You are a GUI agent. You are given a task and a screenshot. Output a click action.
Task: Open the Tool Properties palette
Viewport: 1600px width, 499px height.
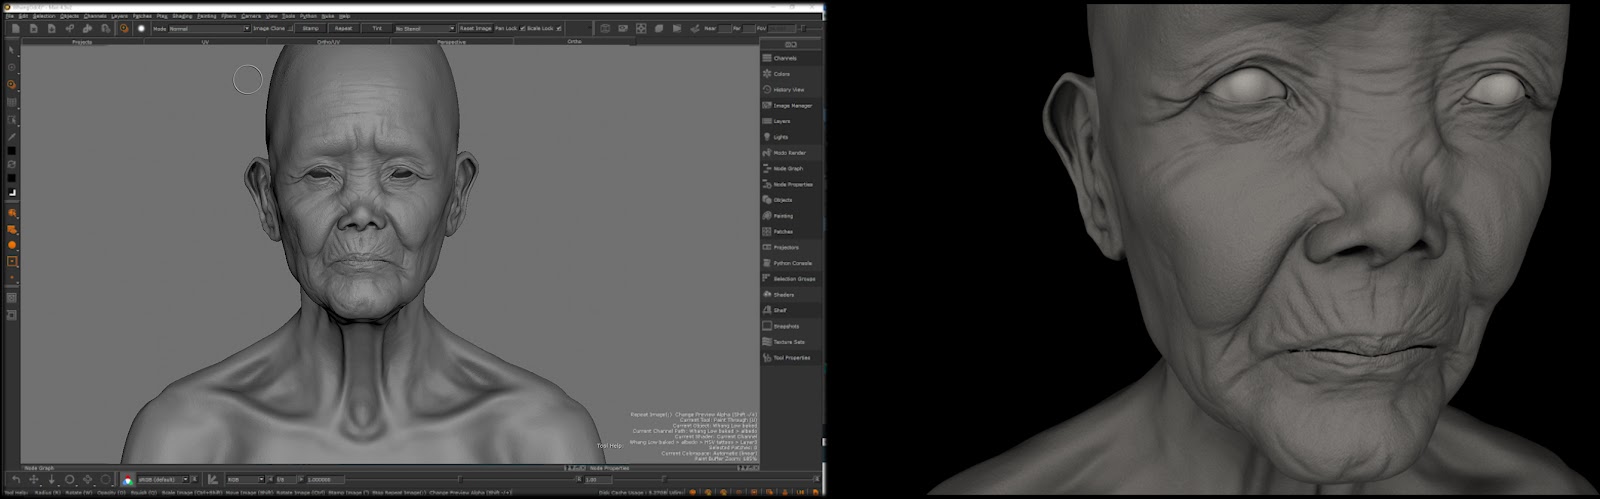(793, 357)
